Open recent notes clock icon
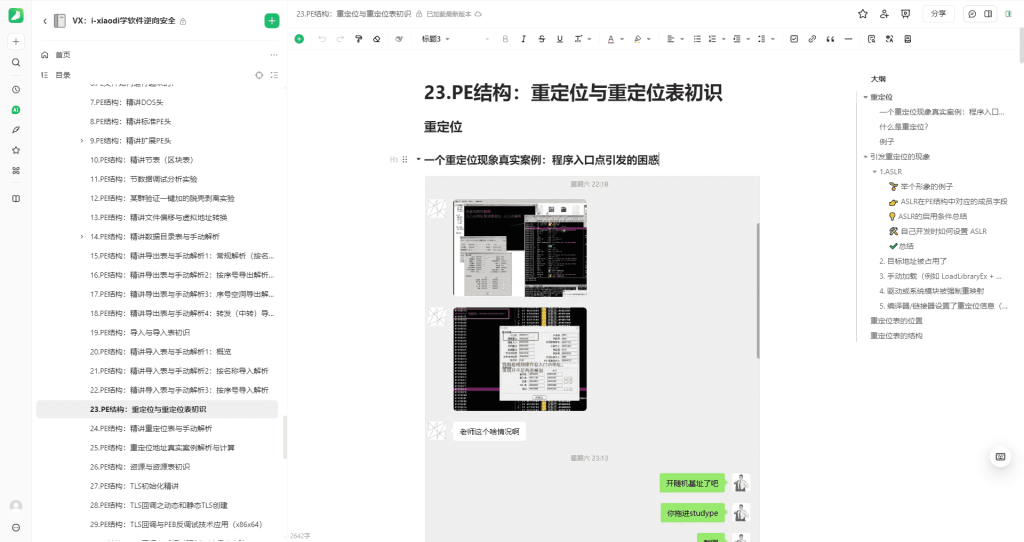 pos(16,89)
